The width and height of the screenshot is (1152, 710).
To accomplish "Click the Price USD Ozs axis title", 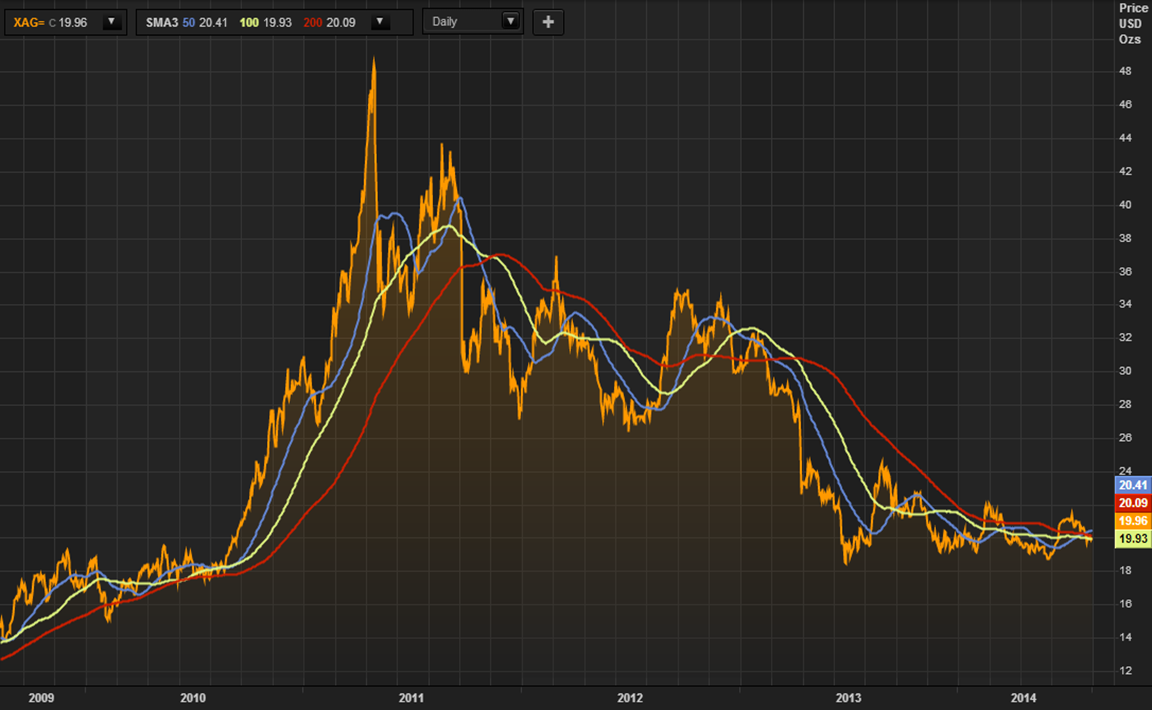I will 1131,24.
